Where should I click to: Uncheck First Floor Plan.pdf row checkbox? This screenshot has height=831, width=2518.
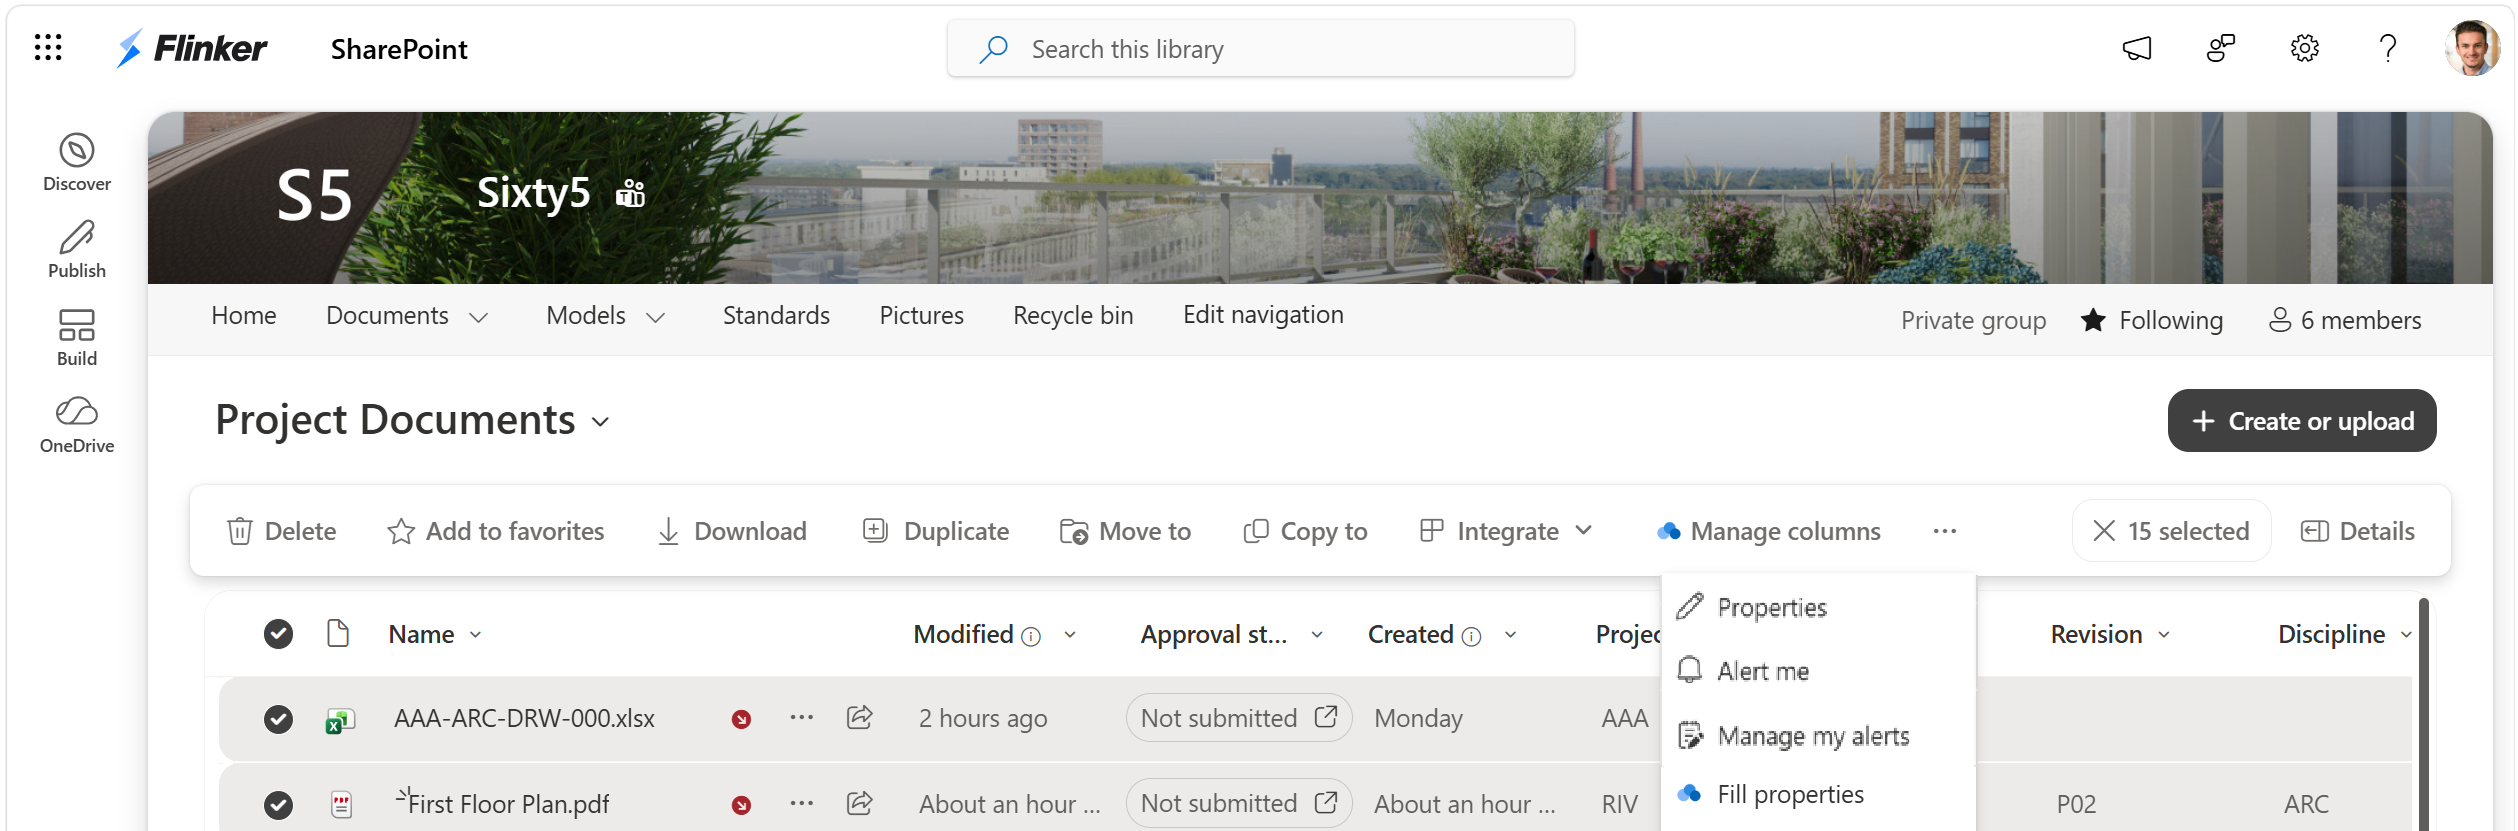(278, 804)
